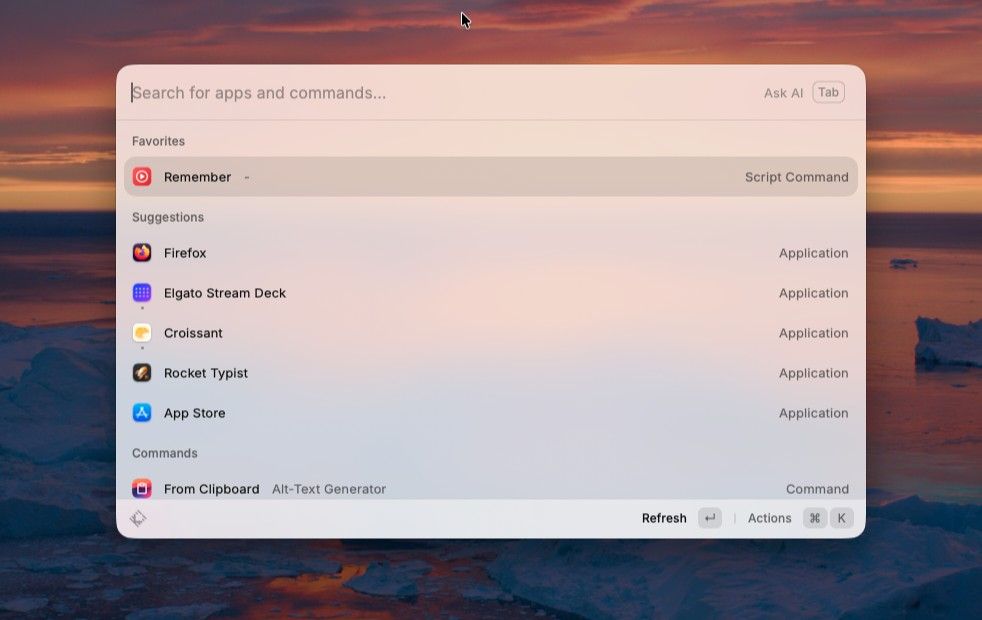Screen dimensions: 982x620
Task: Click the Raycast logo in the bottom bar
Action: [x=139, y=518]
